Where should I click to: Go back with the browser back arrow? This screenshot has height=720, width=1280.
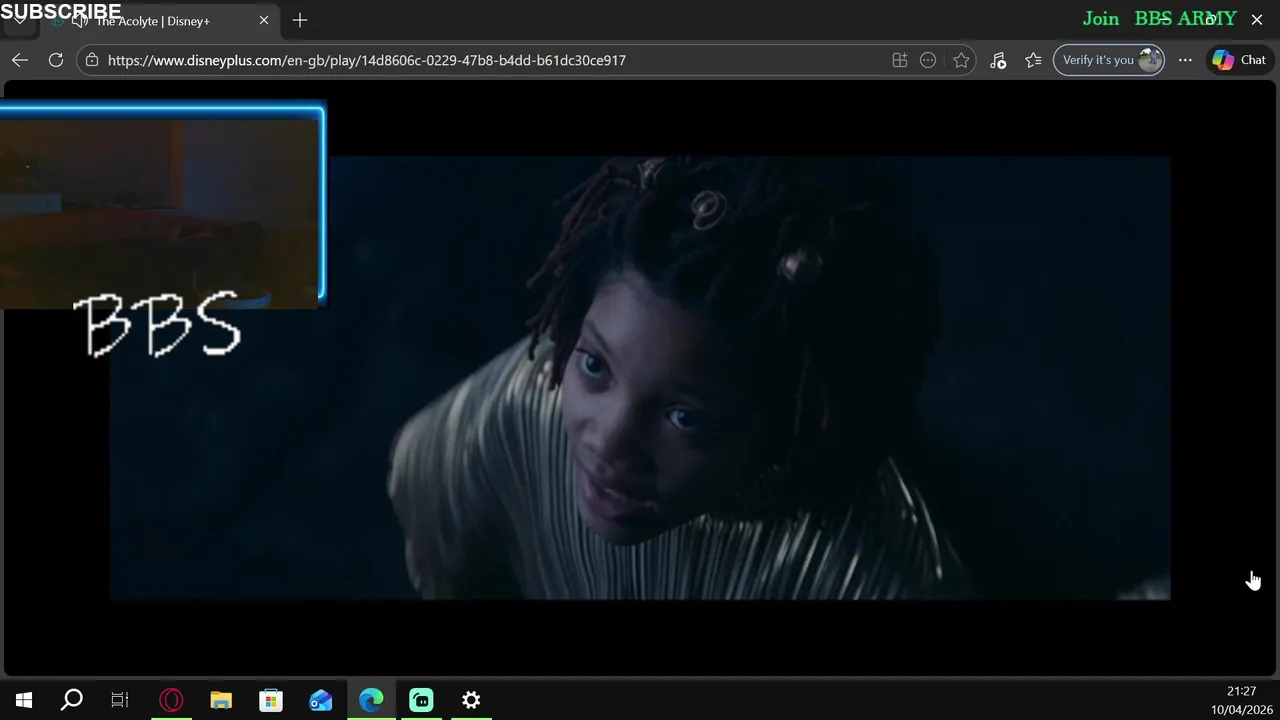pyautogui.click(x=20, y=60)
